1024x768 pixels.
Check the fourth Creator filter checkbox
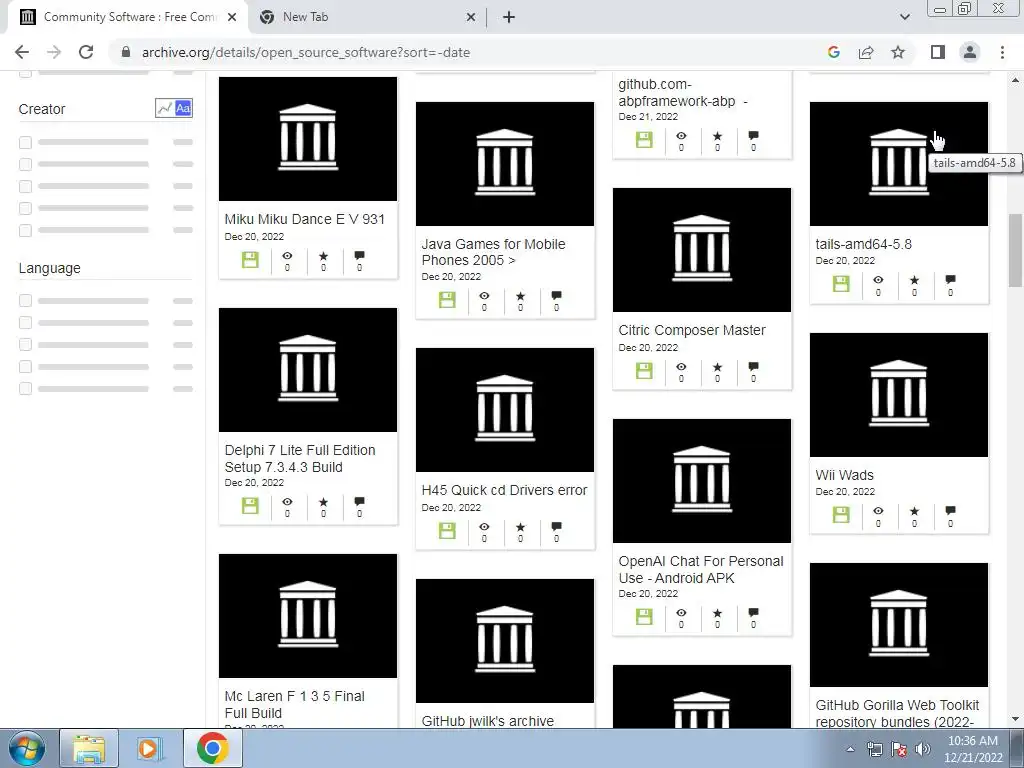[x=25, y=208]
